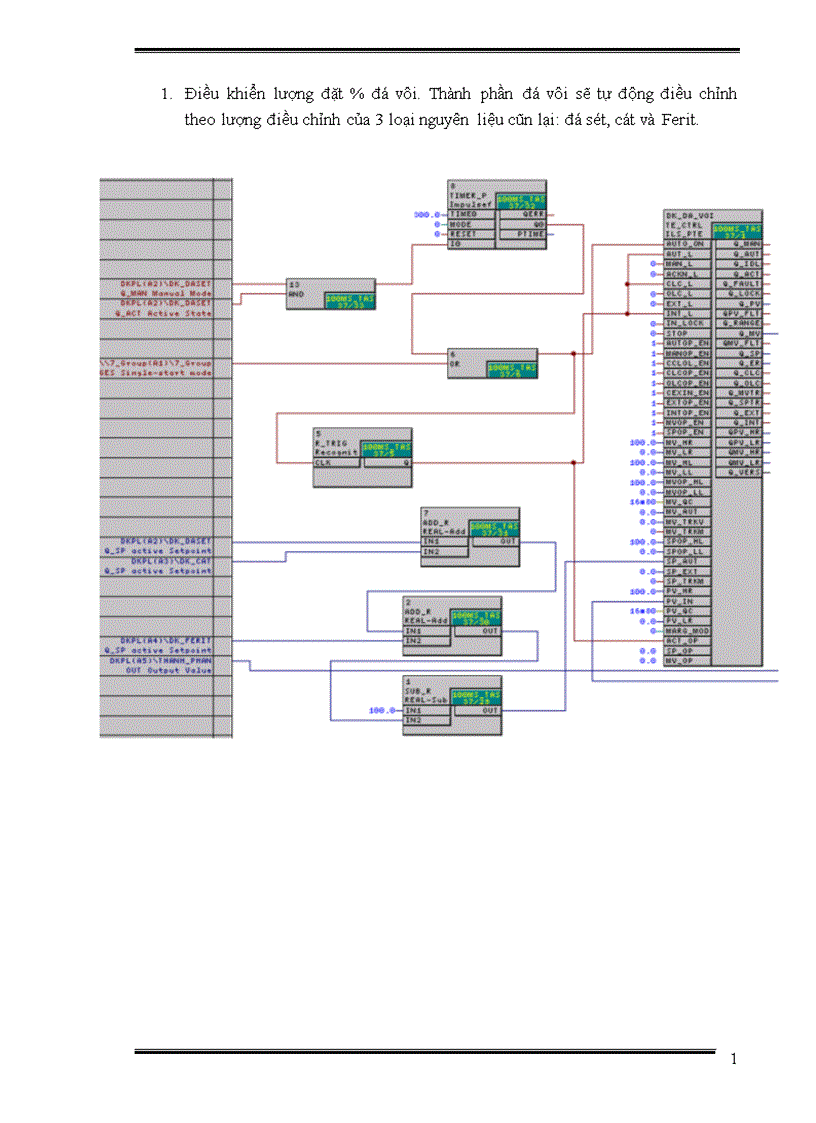Expand the IN_LOCK pin row

click(x=685, y=323)
